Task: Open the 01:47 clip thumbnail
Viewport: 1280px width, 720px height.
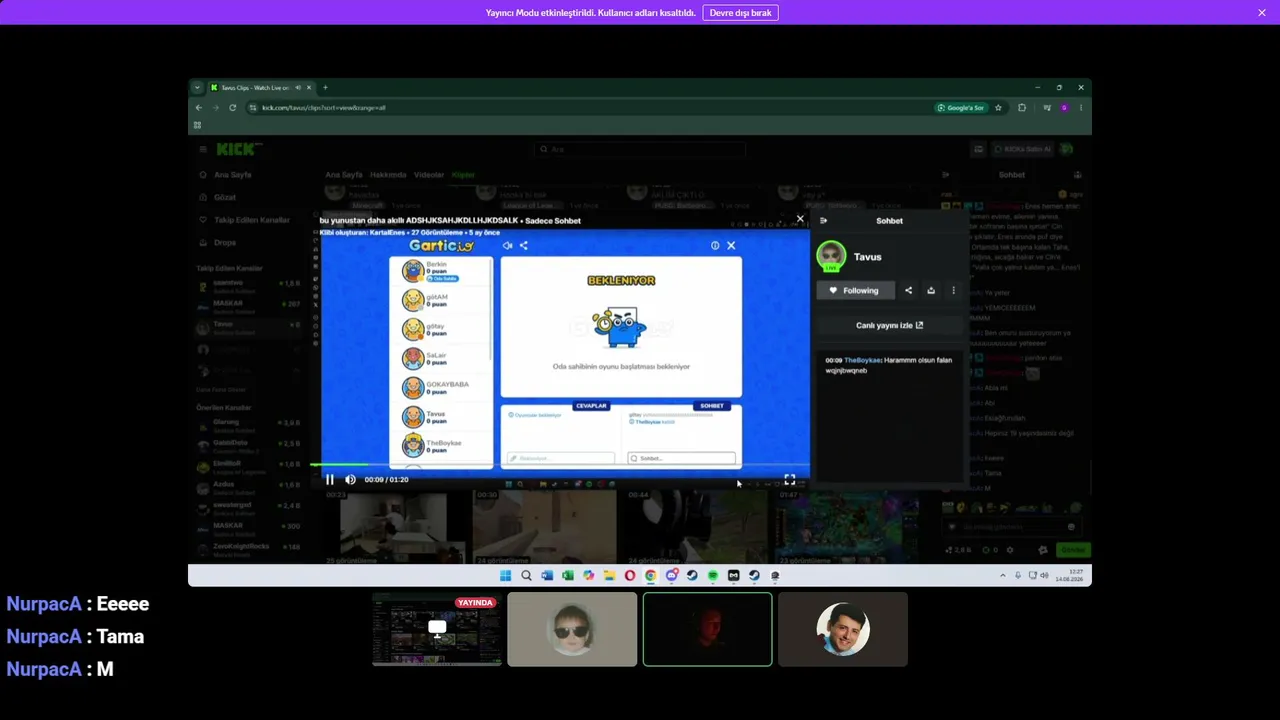Action: [x=848, y=526]
